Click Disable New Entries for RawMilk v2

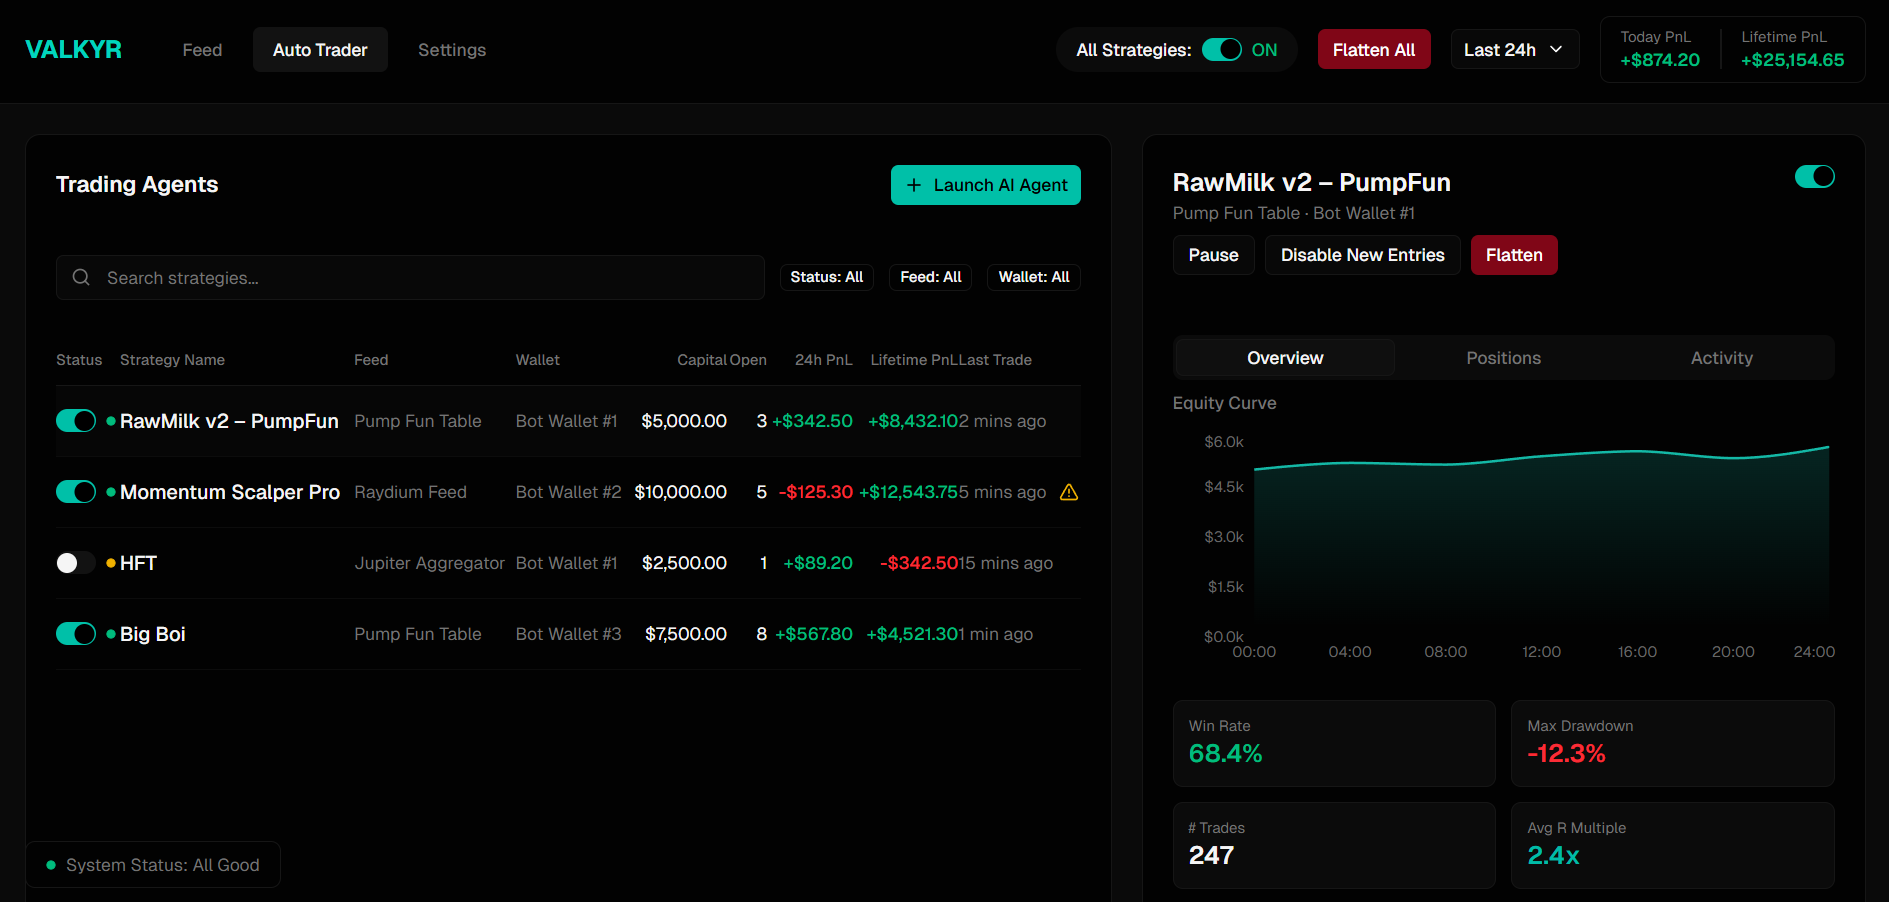point(1361,255)
